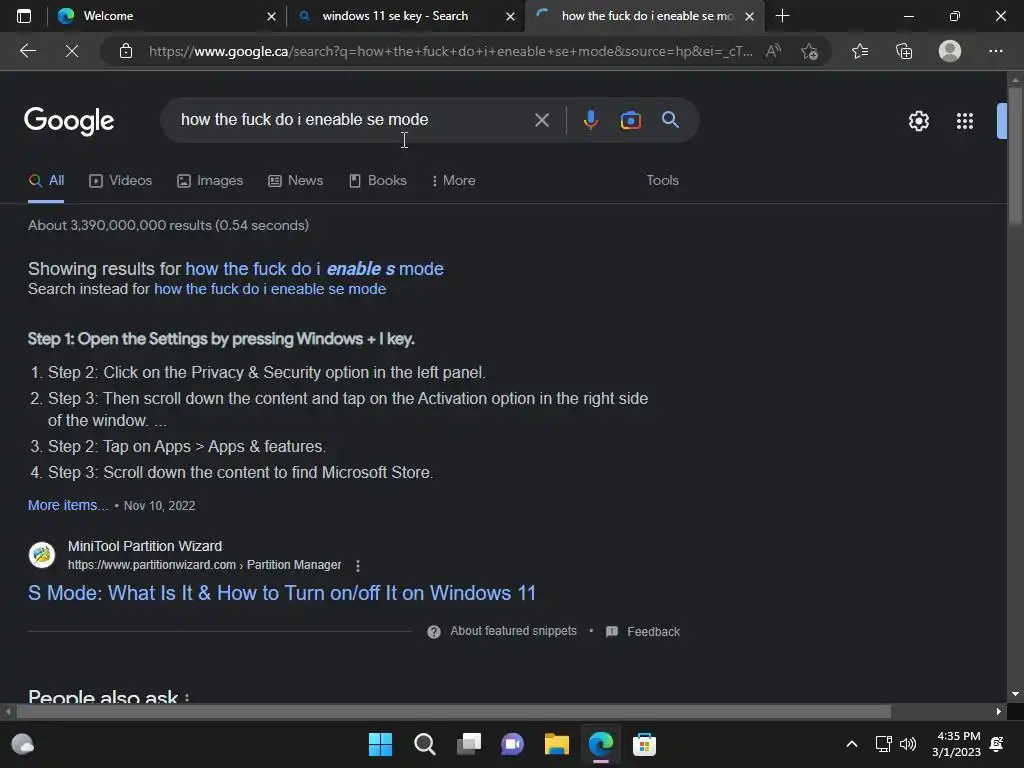Viewport: 1024px width, 768px height.
Task: Open Edge Settings and more menu
Action: point(995,51)
